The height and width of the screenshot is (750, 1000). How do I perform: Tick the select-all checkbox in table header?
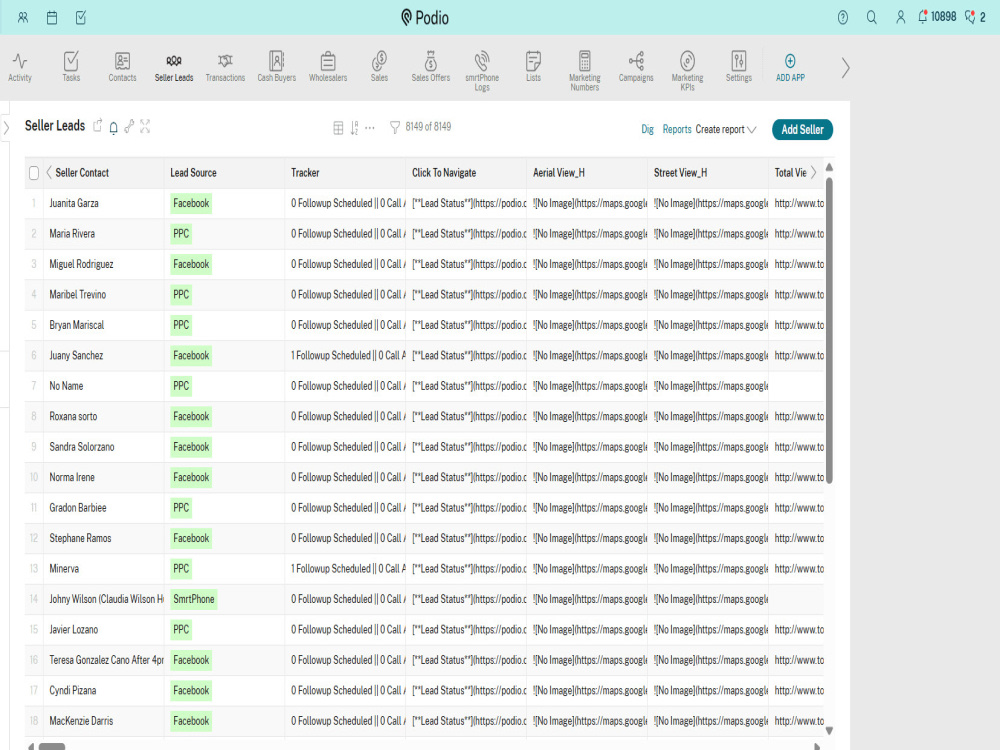click(x=34, y=173)
